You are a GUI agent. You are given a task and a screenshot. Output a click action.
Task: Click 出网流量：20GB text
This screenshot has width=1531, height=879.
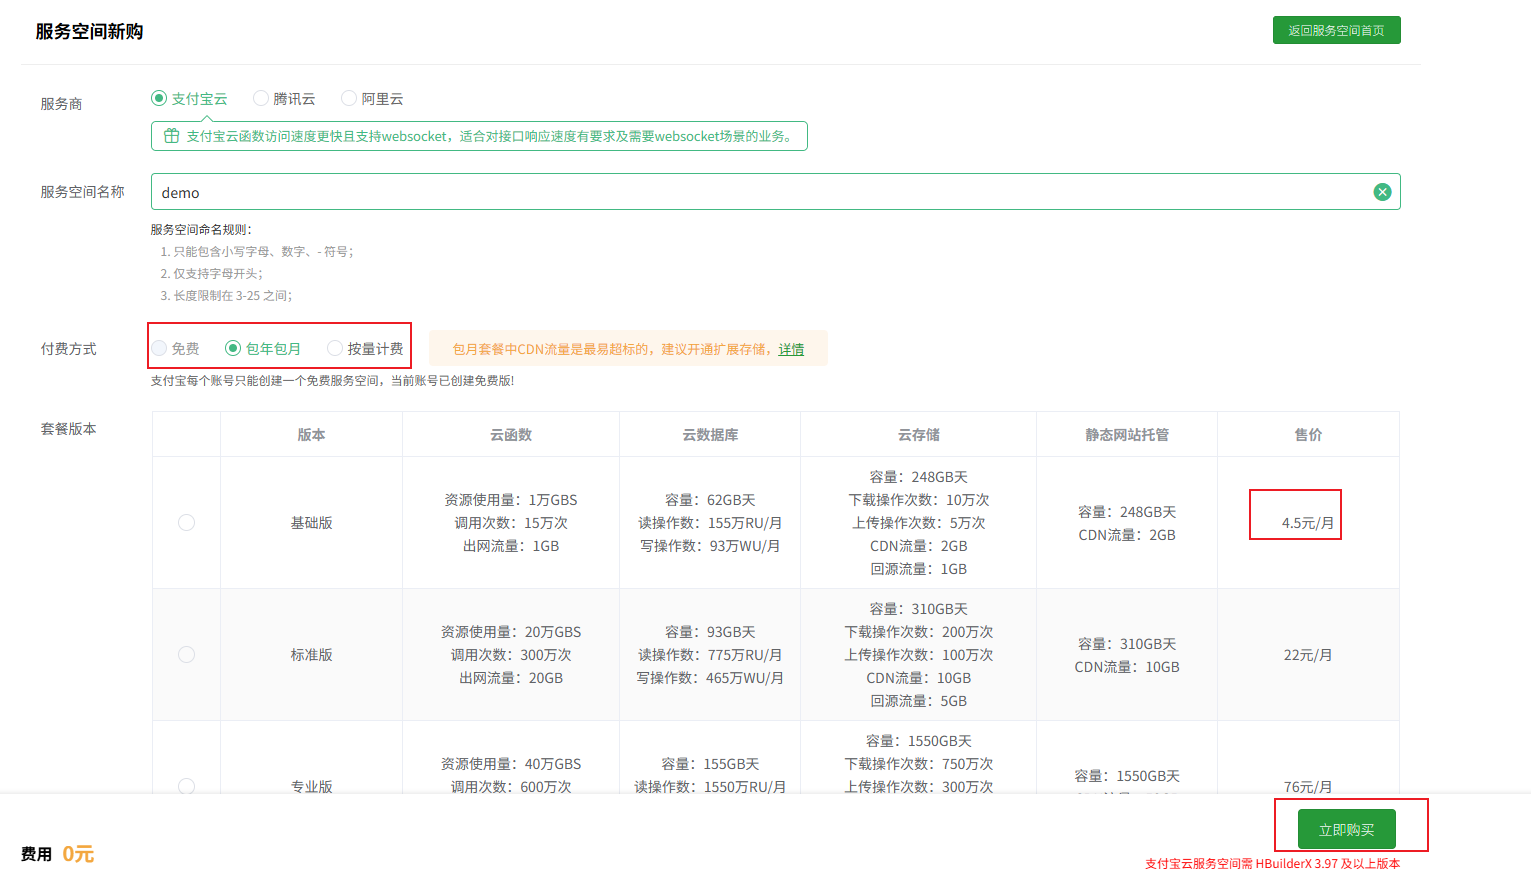(x=511, y=677)
